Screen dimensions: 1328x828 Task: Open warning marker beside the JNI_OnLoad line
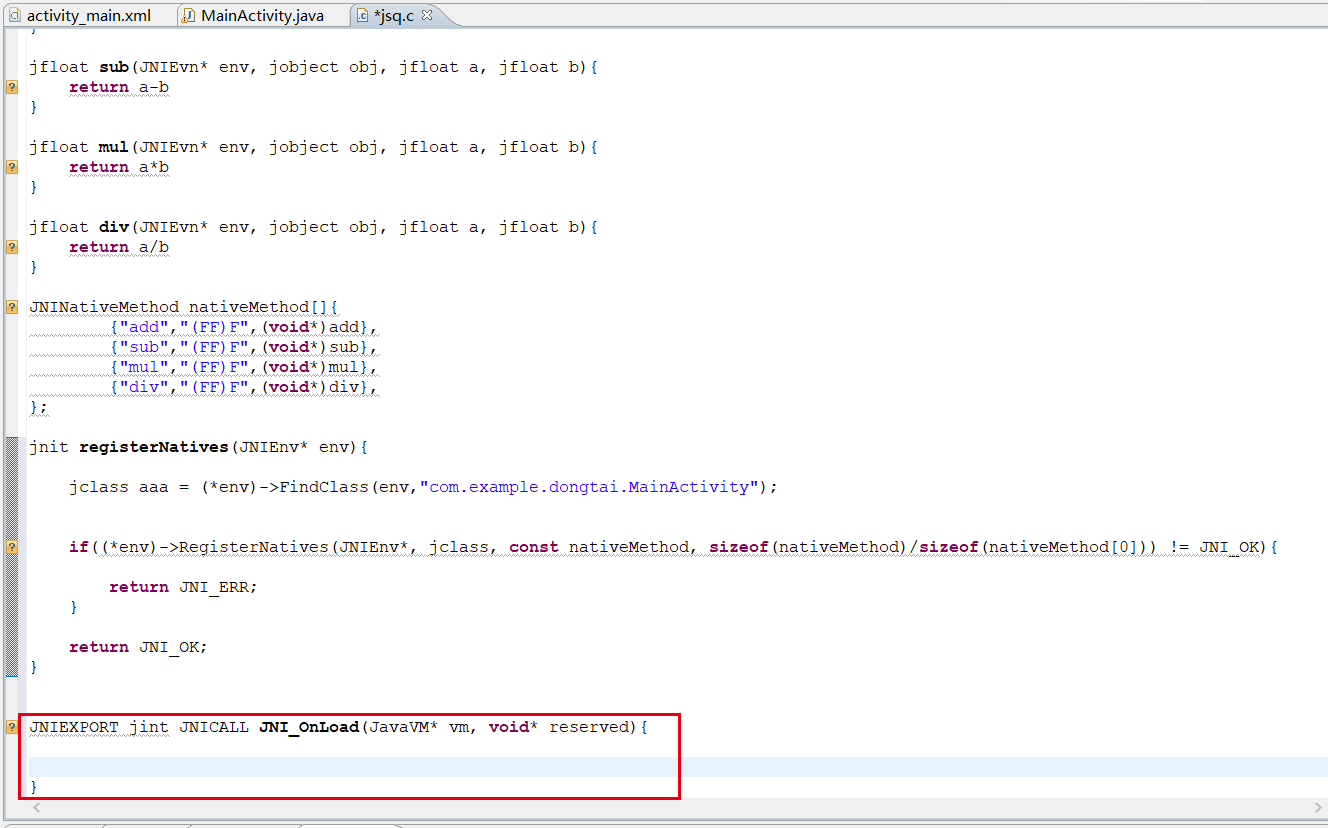pos(11,727)
